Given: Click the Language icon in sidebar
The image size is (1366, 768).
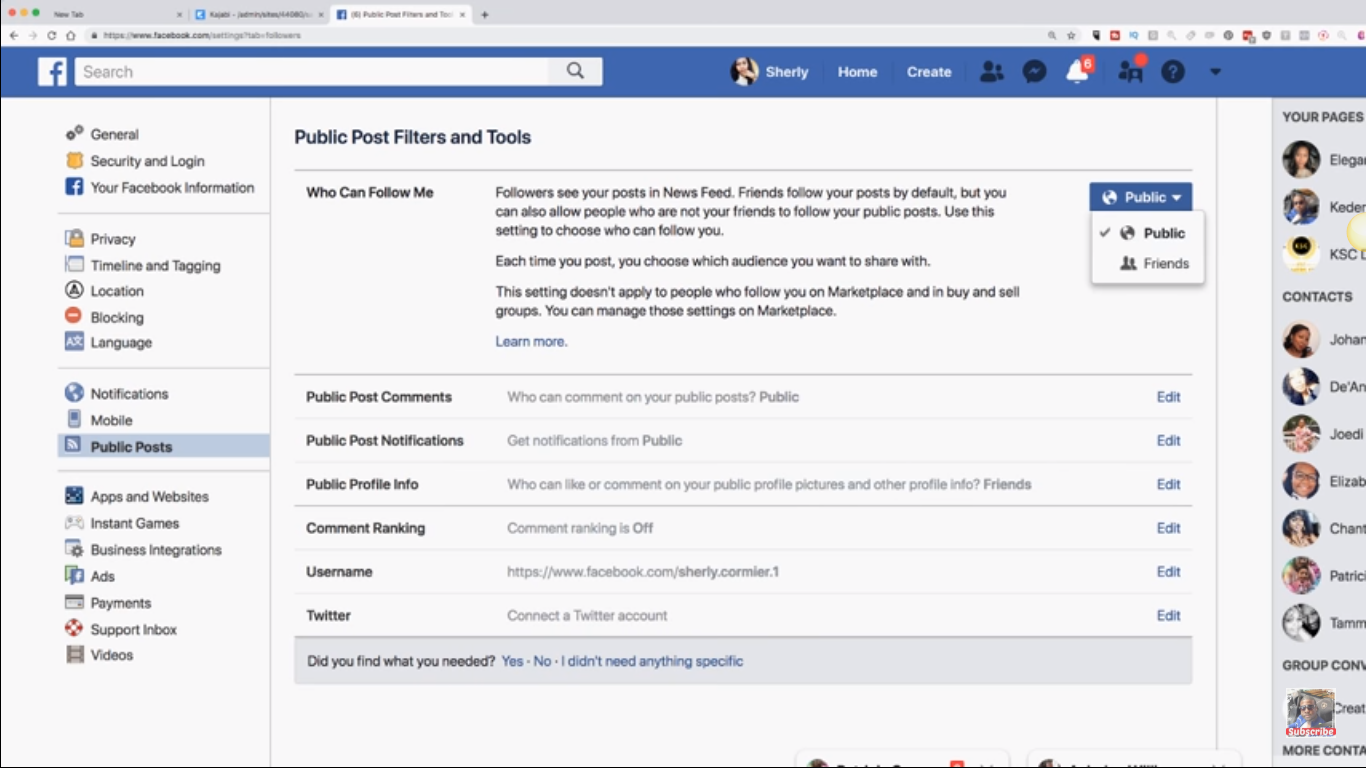Looking at the screenshot, I should click(74, 342).
